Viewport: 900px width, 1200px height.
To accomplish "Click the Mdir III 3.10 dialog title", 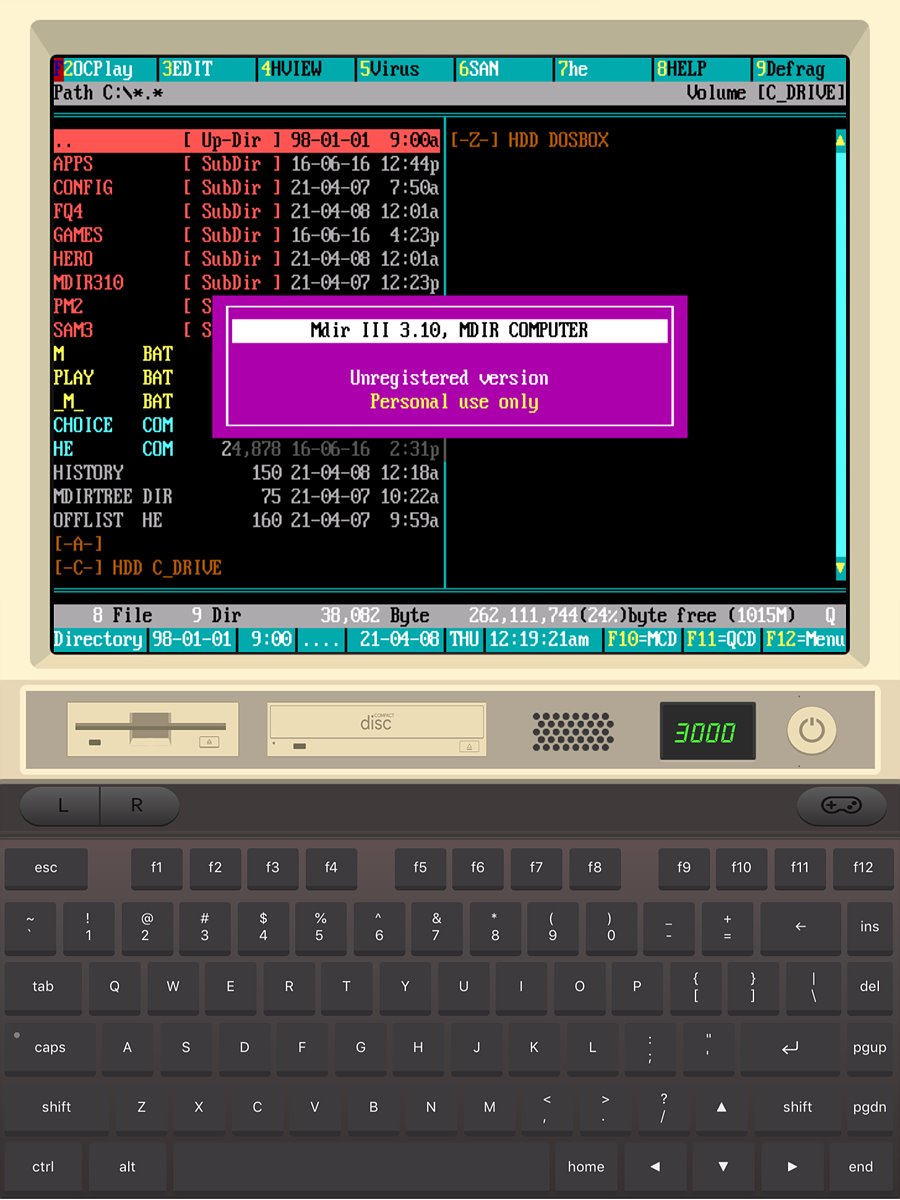I will [x=450, y=331].
